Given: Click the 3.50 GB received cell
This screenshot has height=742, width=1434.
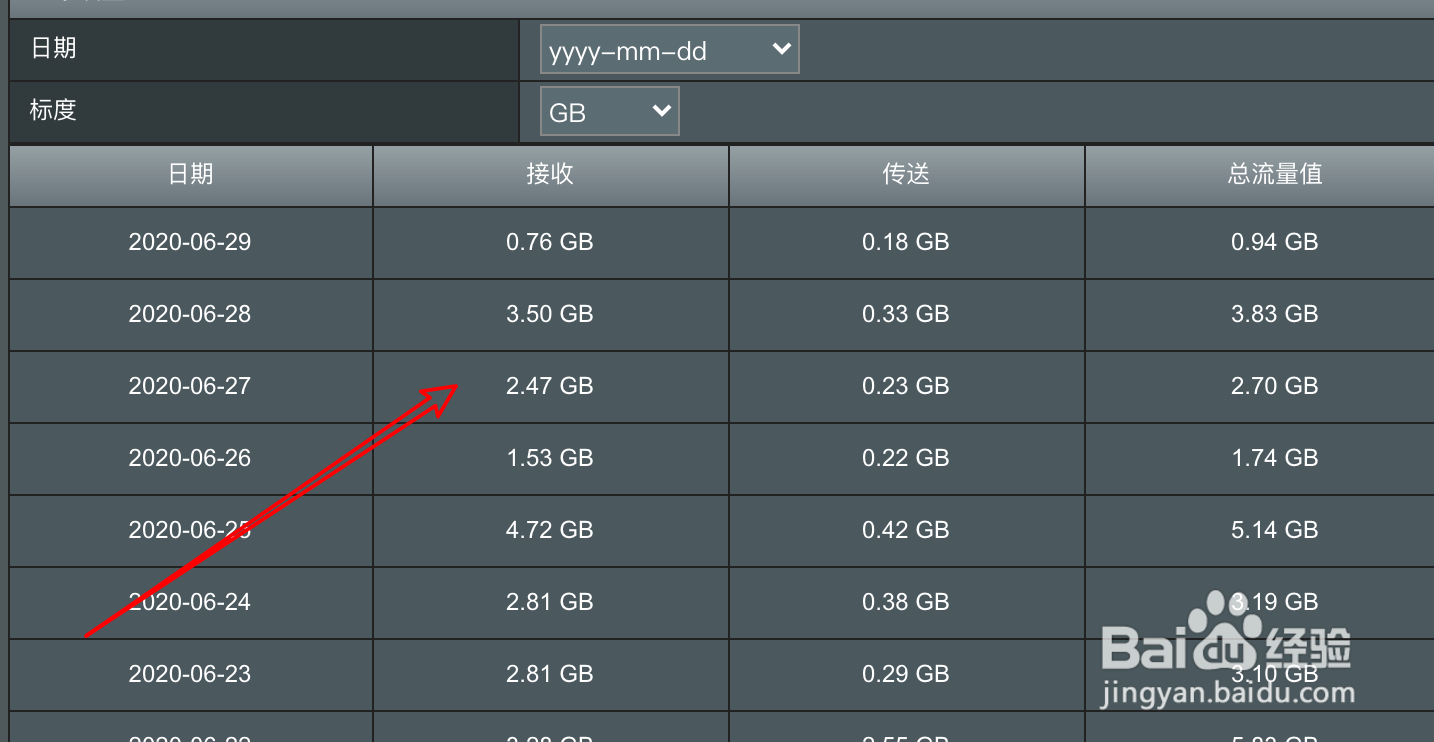Looking at the screenshot, I should click(550, 314).
